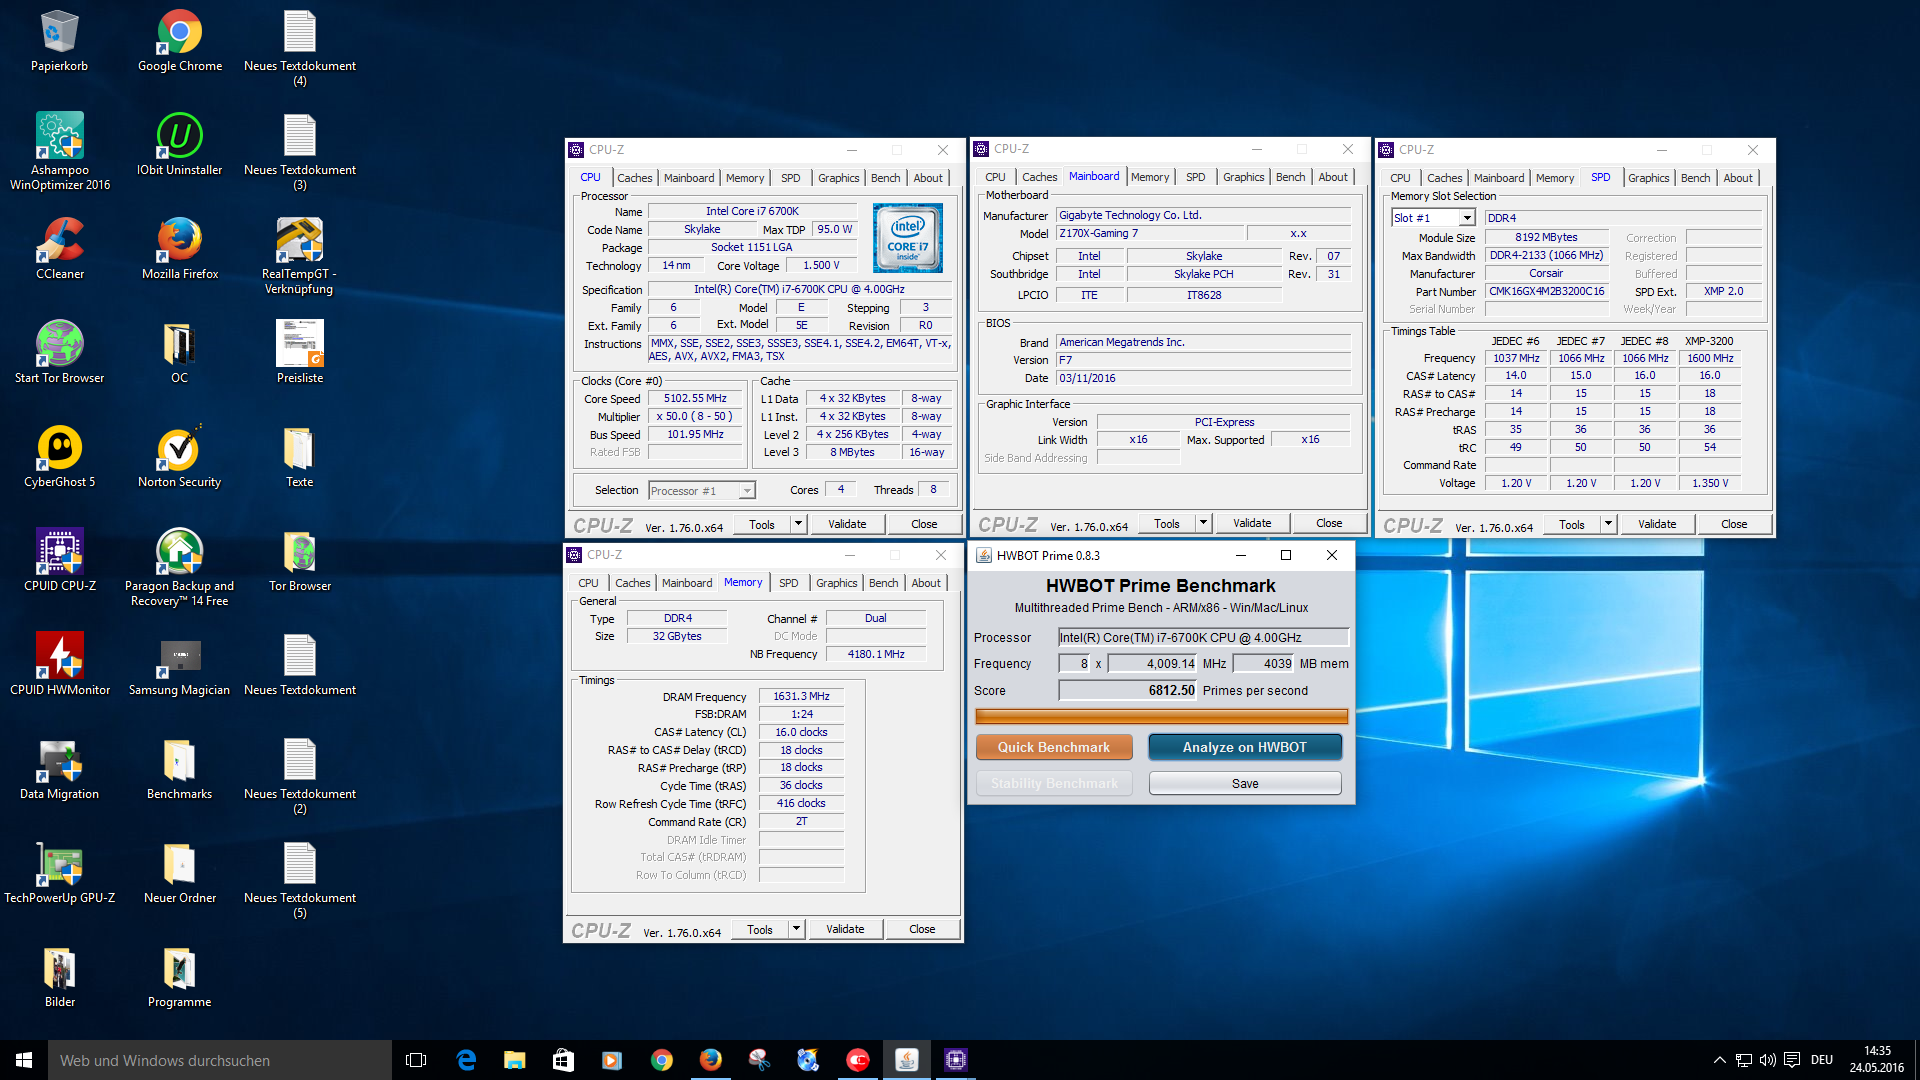Open File Explorer in the taskbar
The image size is (1920, 1080).
pyautogui.click(x=514, y=1060)
